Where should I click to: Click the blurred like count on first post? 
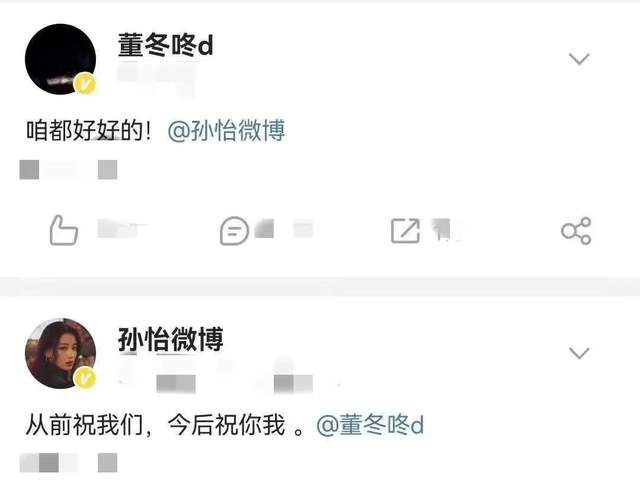(x=122, y=229)
